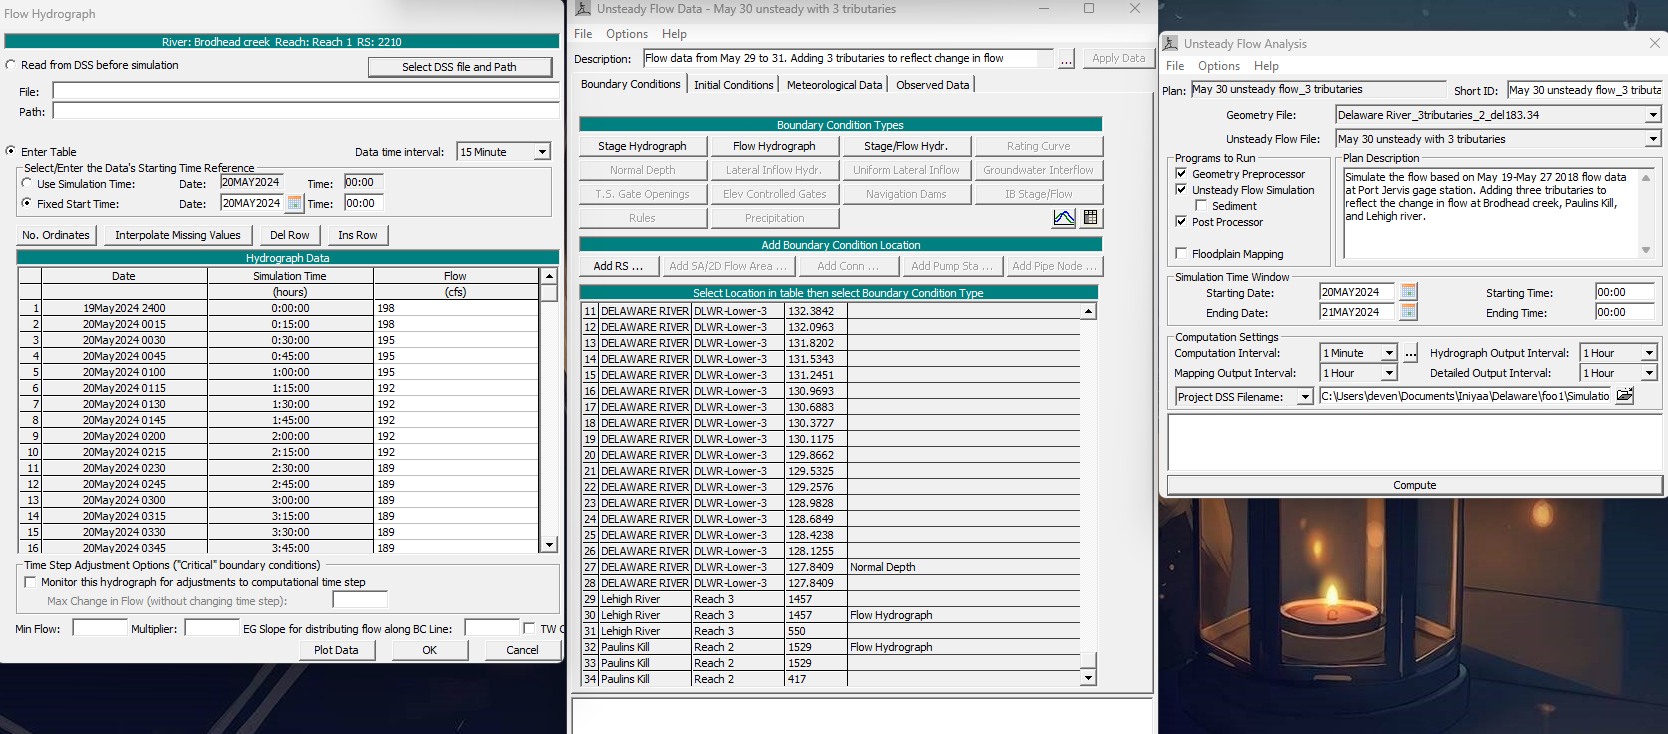
Task: Switch to the Initial Conditions tab
Action: click(x=734, y=85)
